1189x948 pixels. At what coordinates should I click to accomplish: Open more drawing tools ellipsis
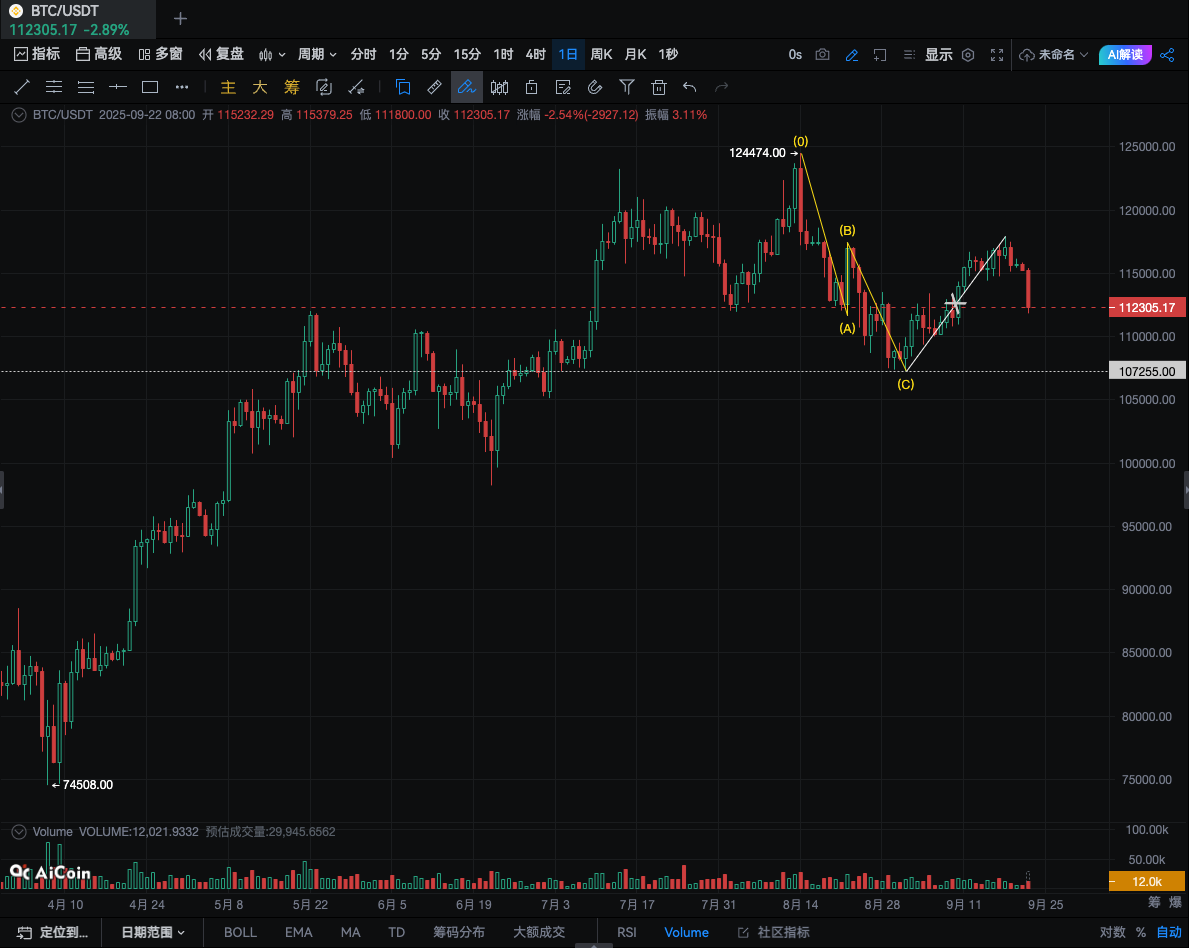pos(182,87)
